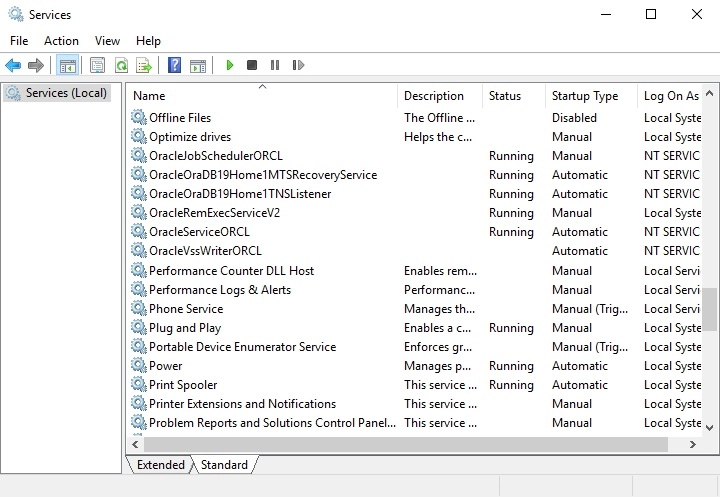Click the Forward arrow toolbar icon
The width and height of the screenshot is (720, 497).
click(36, 65)
